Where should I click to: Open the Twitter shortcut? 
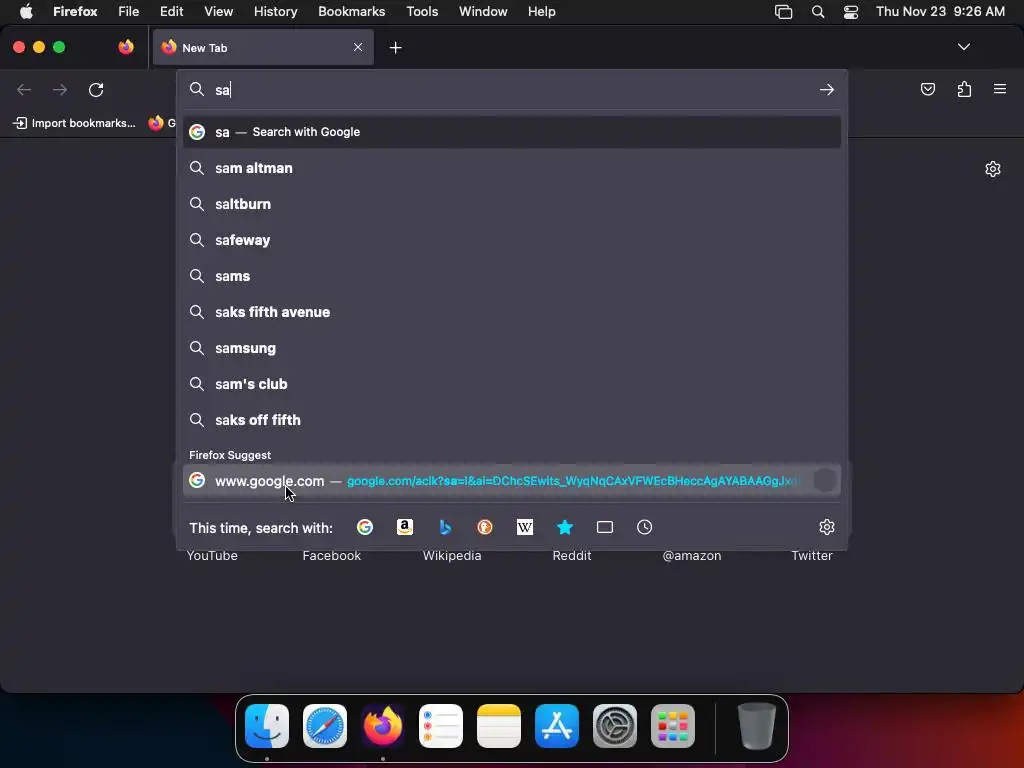coord(812,555)
